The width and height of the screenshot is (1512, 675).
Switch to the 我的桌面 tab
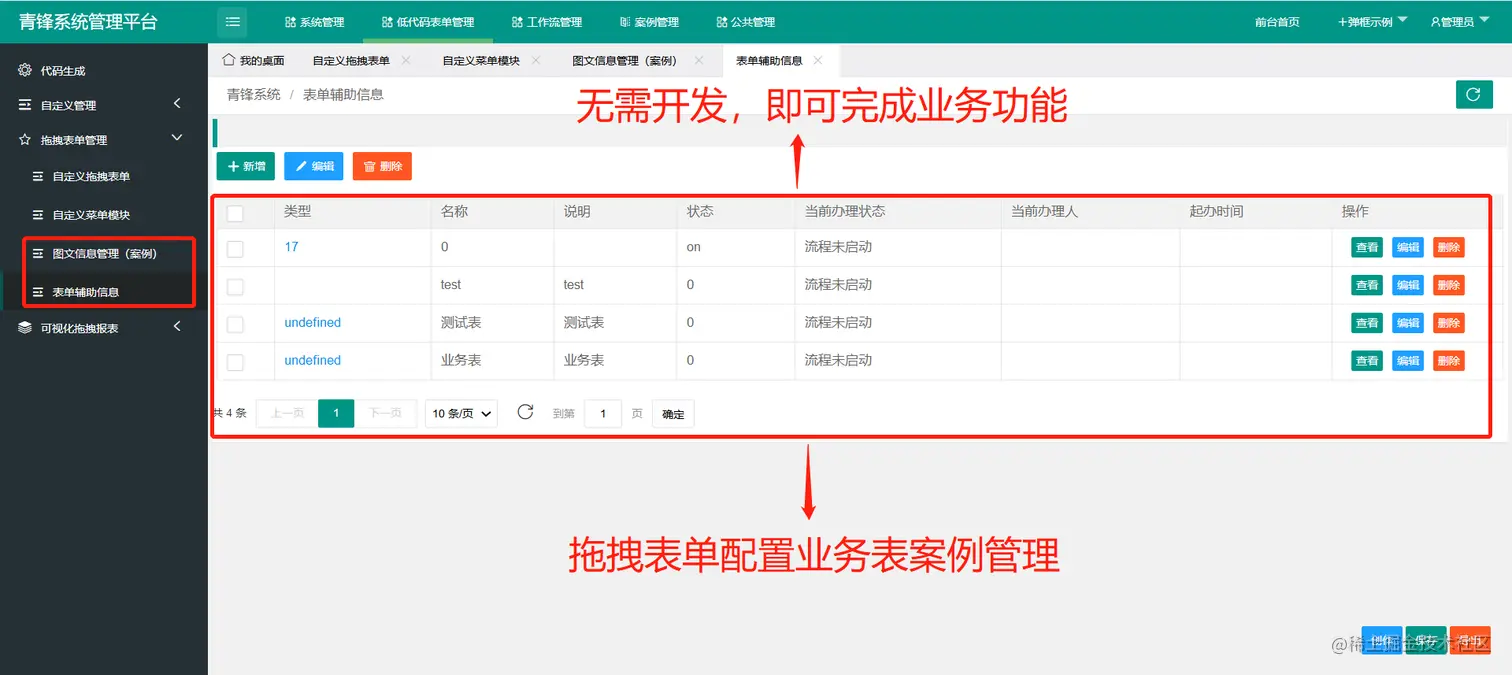253,60
